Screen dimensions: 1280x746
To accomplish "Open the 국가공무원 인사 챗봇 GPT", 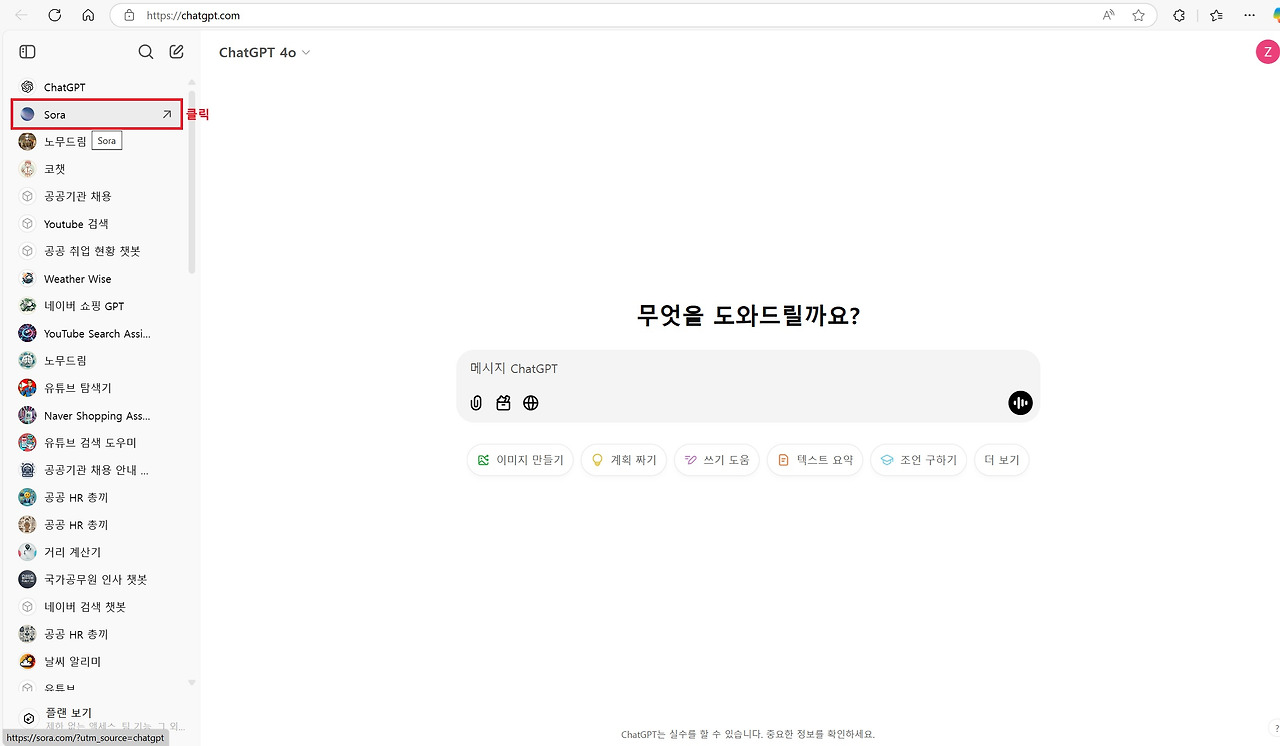I will [x=98, y=580].
